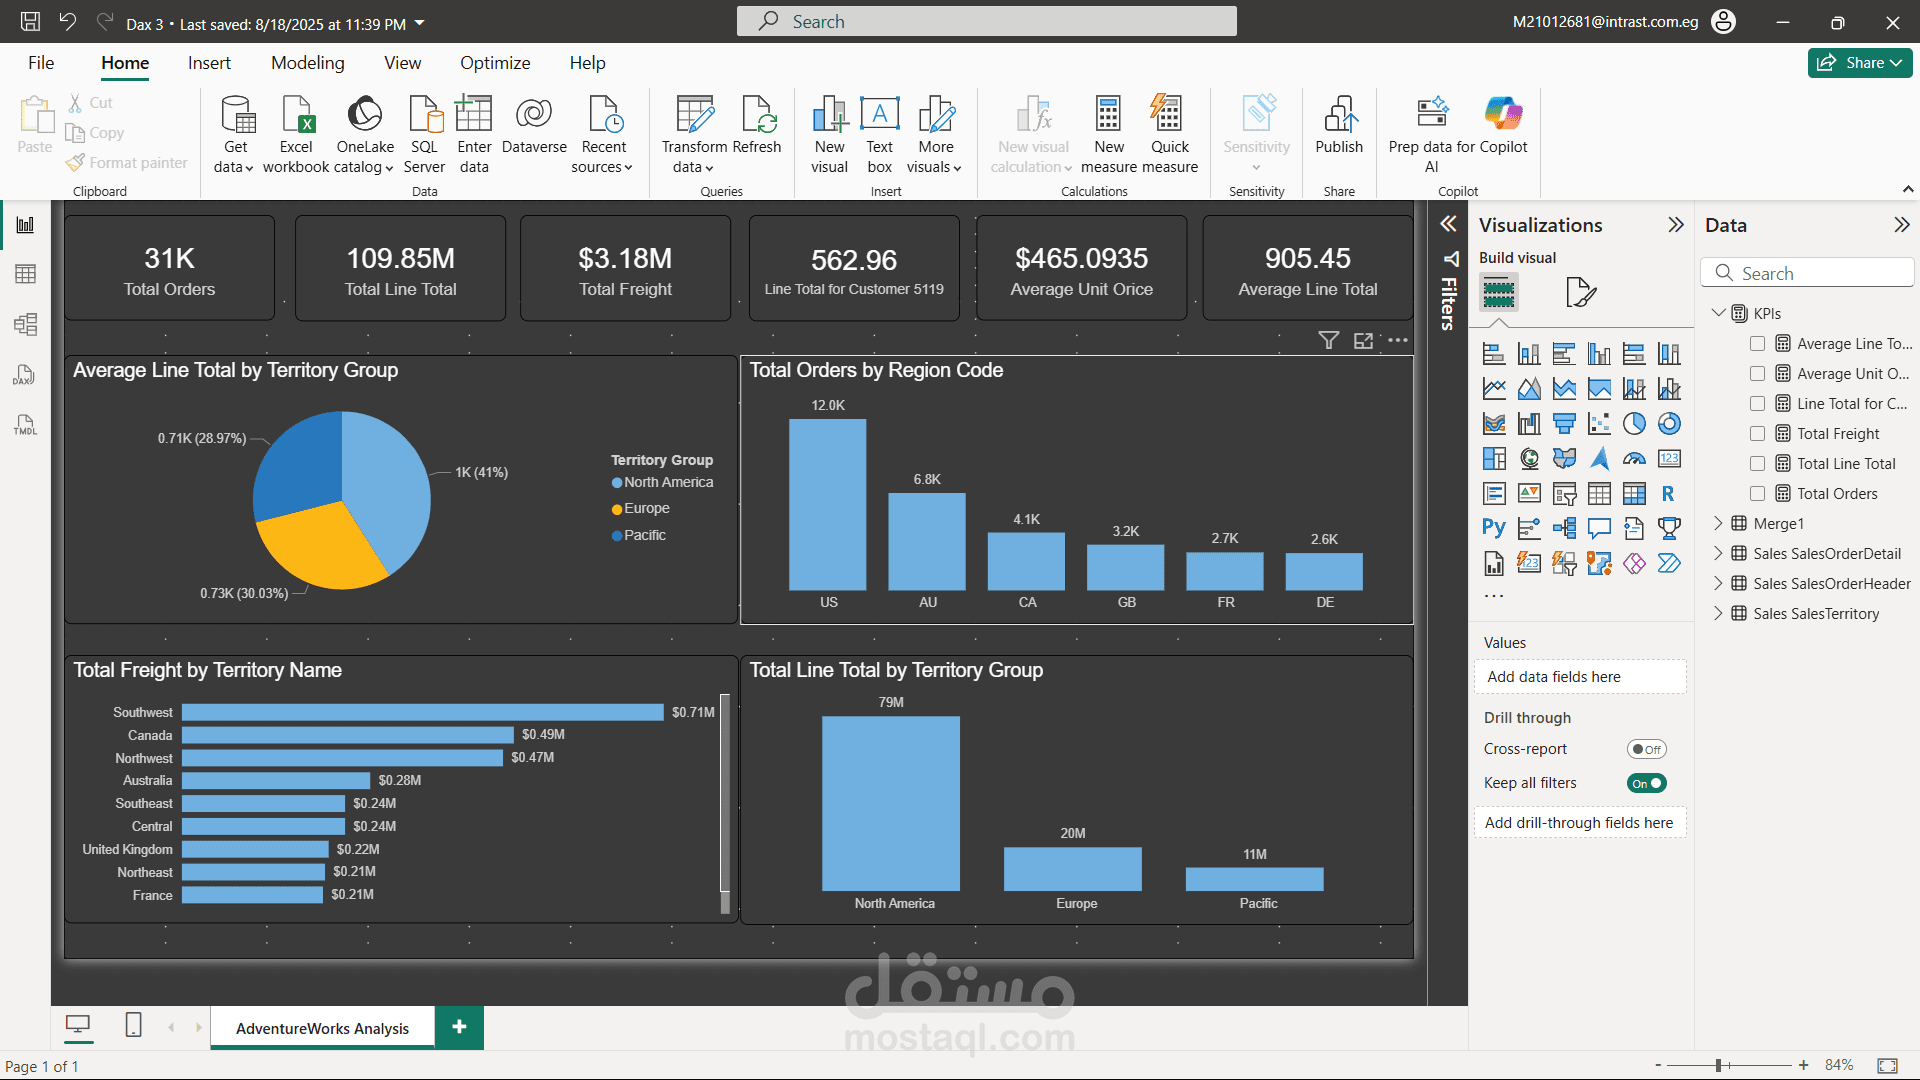
Task: Click Publish in the ribbon
Action: pyautogui.click(x=1339, y=126)
